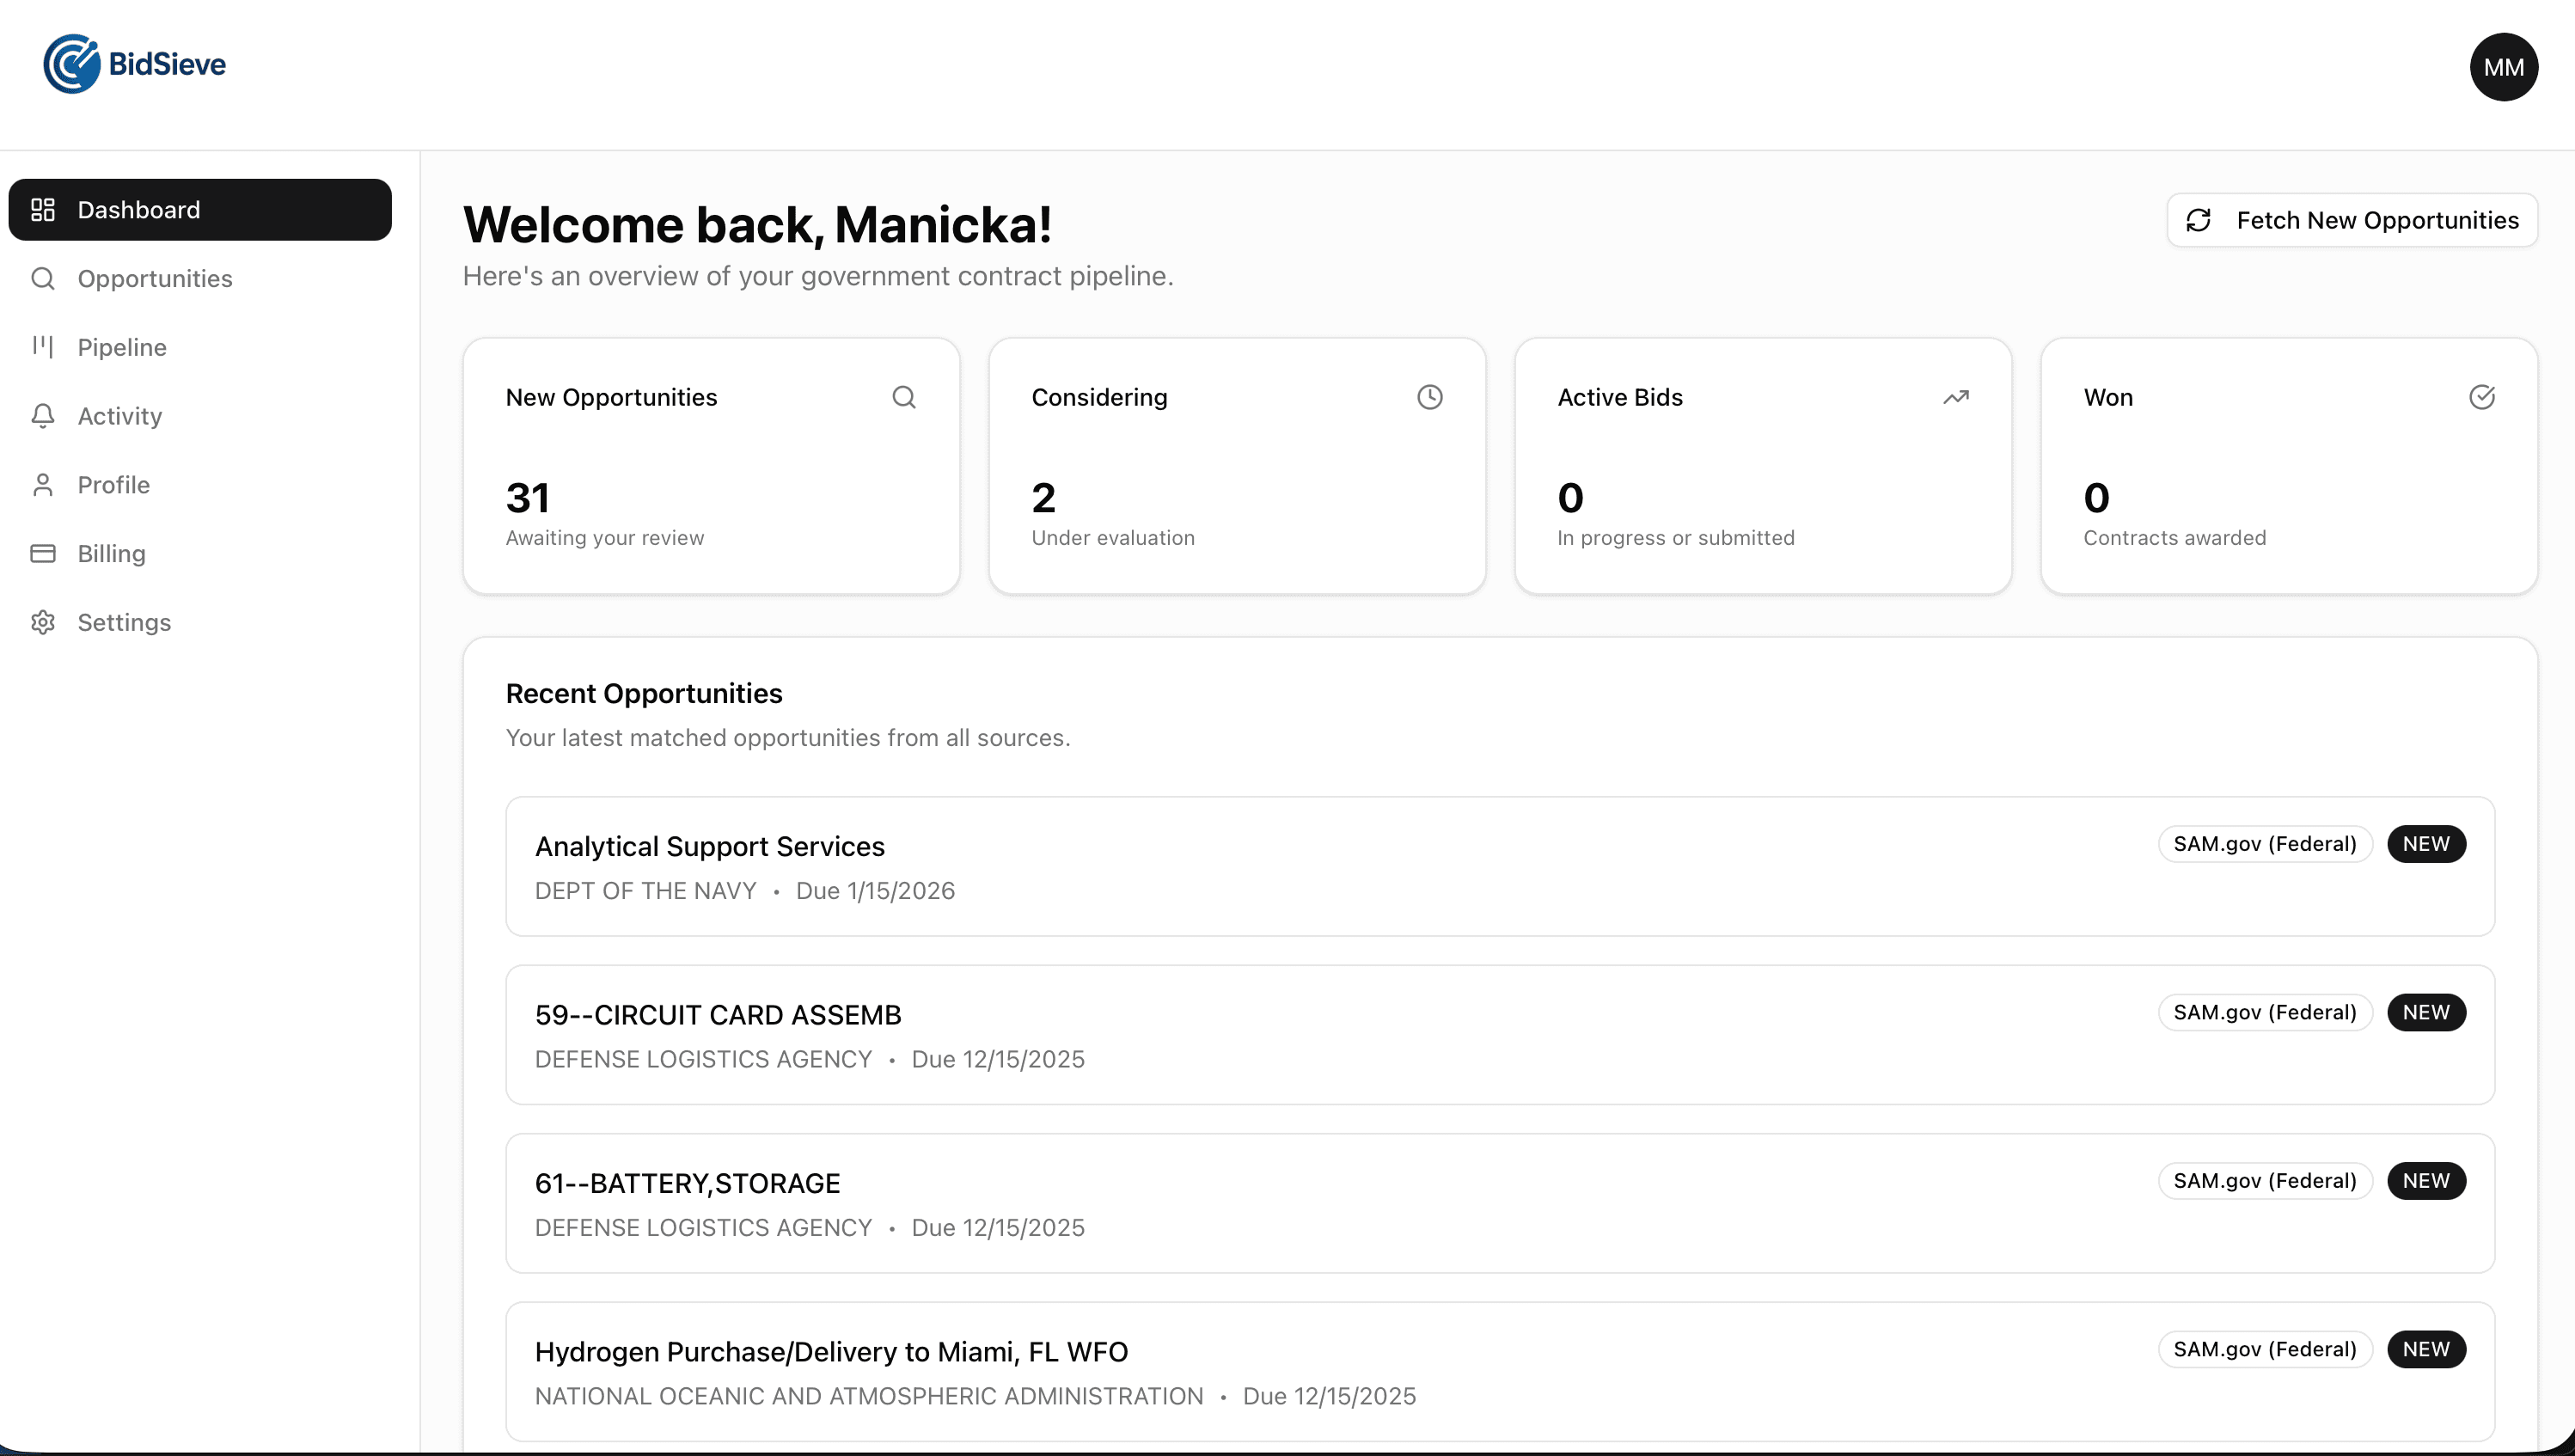This screenshot has height=1456, width=2575.
Task: Click the refresh icon inside Fetch New Opportunities
Action: coord(2198,220)
